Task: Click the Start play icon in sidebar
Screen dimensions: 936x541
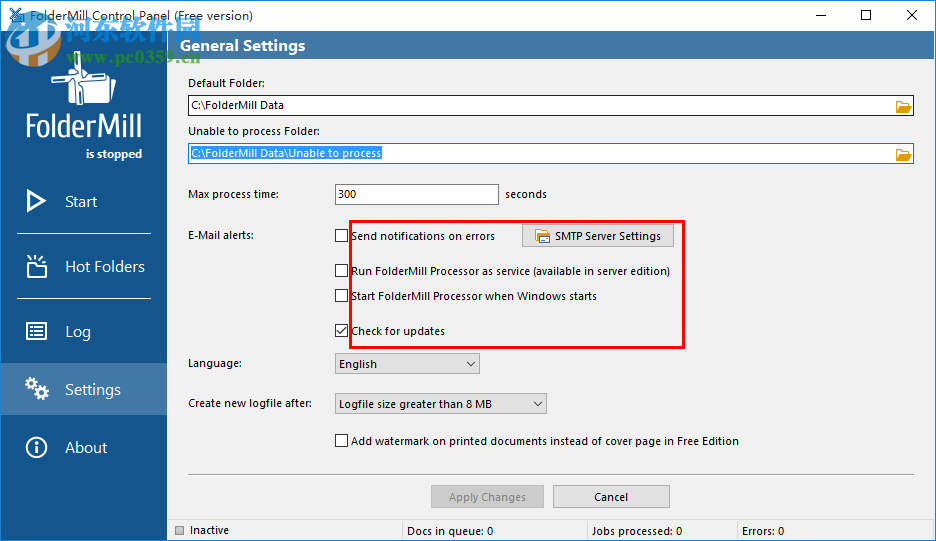Action: coord(37,201)
